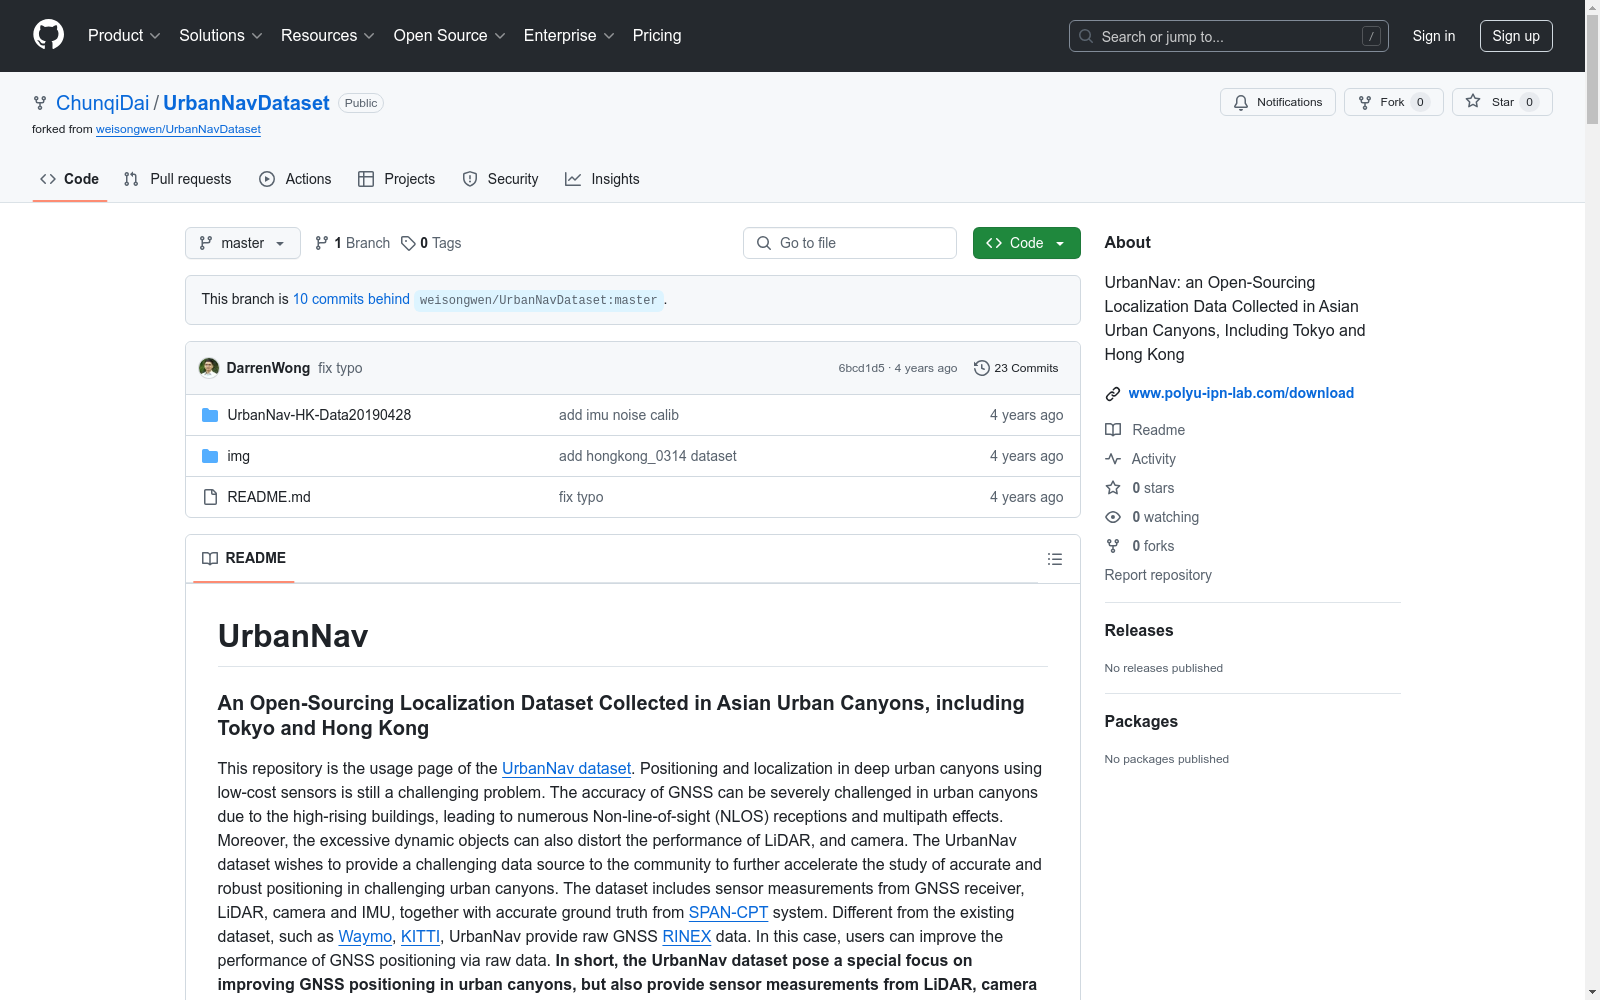Viewport: 1600px width, 1000px height.
Task: Select the Code tab
Action: pos(70,179)
